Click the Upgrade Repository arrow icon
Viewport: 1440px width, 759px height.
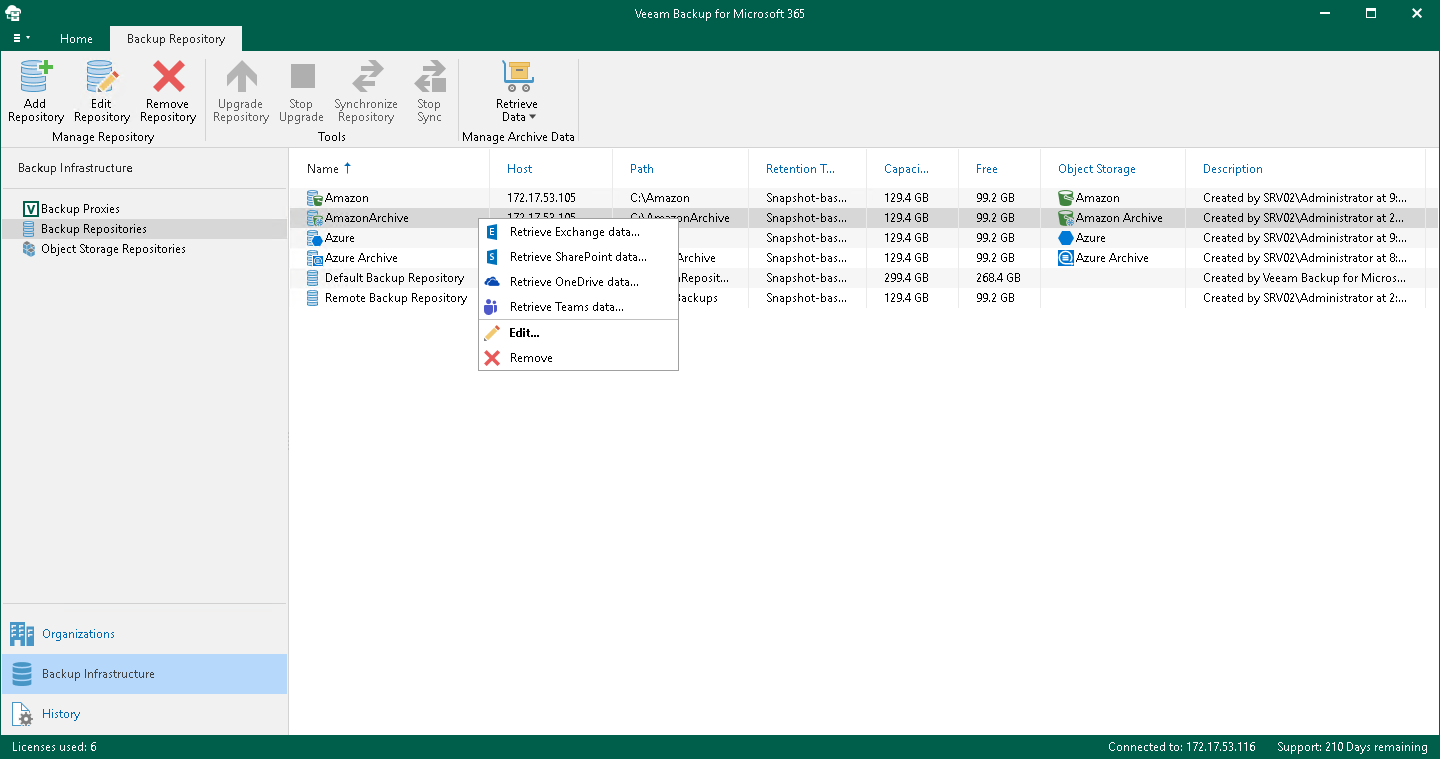(241, 77)
